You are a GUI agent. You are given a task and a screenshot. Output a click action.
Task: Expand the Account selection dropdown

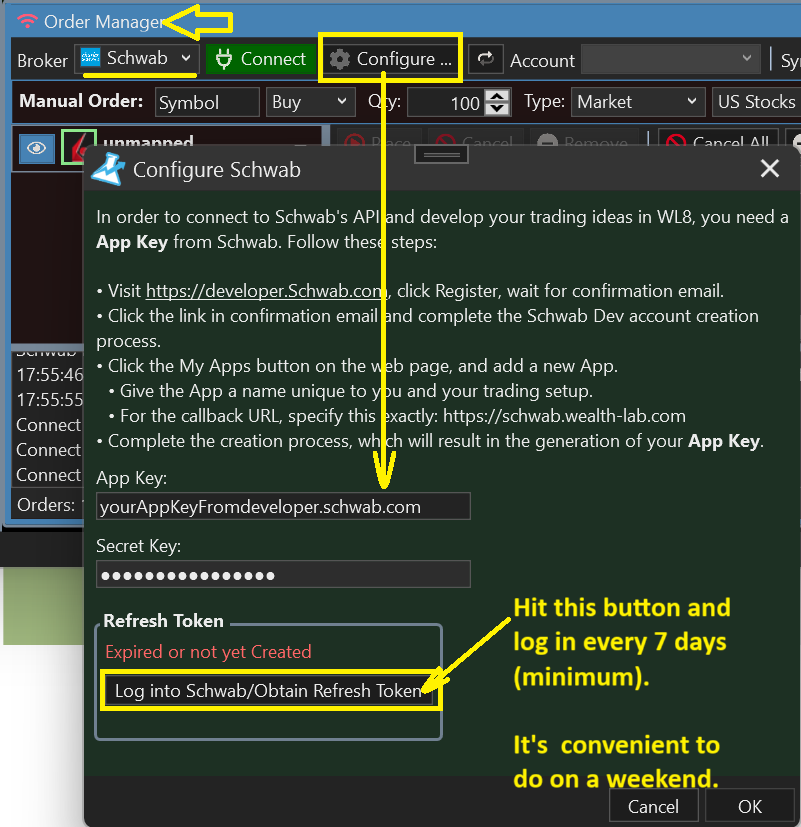tap(670, 60)
